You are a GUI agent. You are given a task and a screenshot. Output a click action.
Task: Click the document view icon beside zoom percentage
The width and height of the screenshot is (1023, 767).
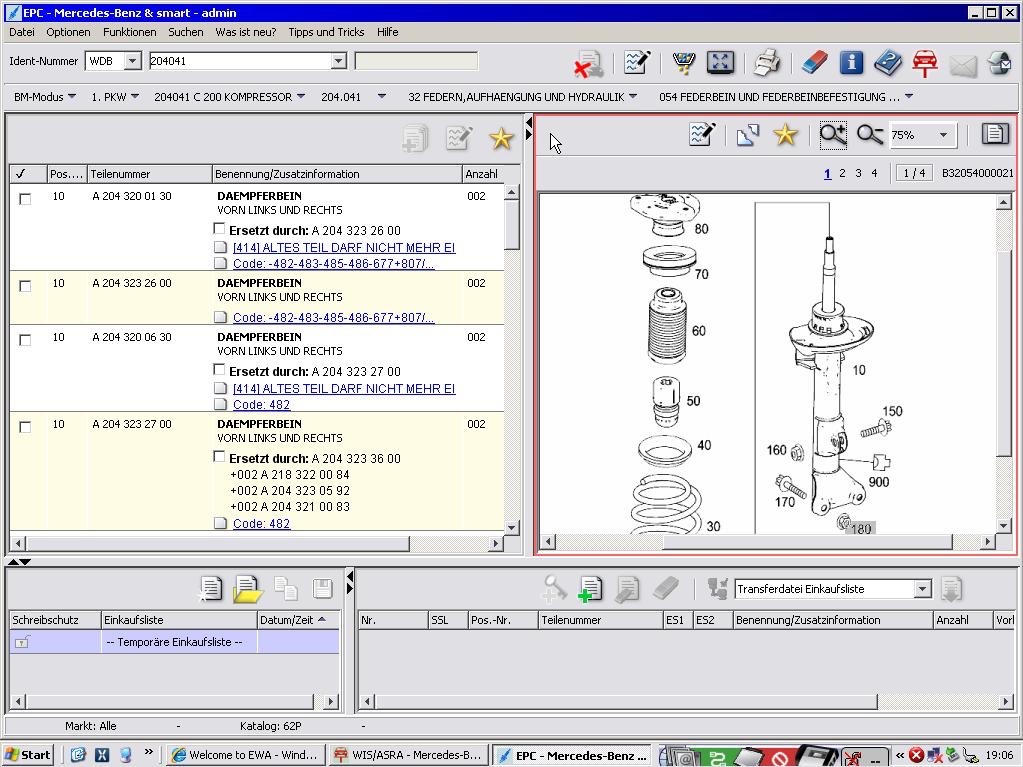point(994,134)
